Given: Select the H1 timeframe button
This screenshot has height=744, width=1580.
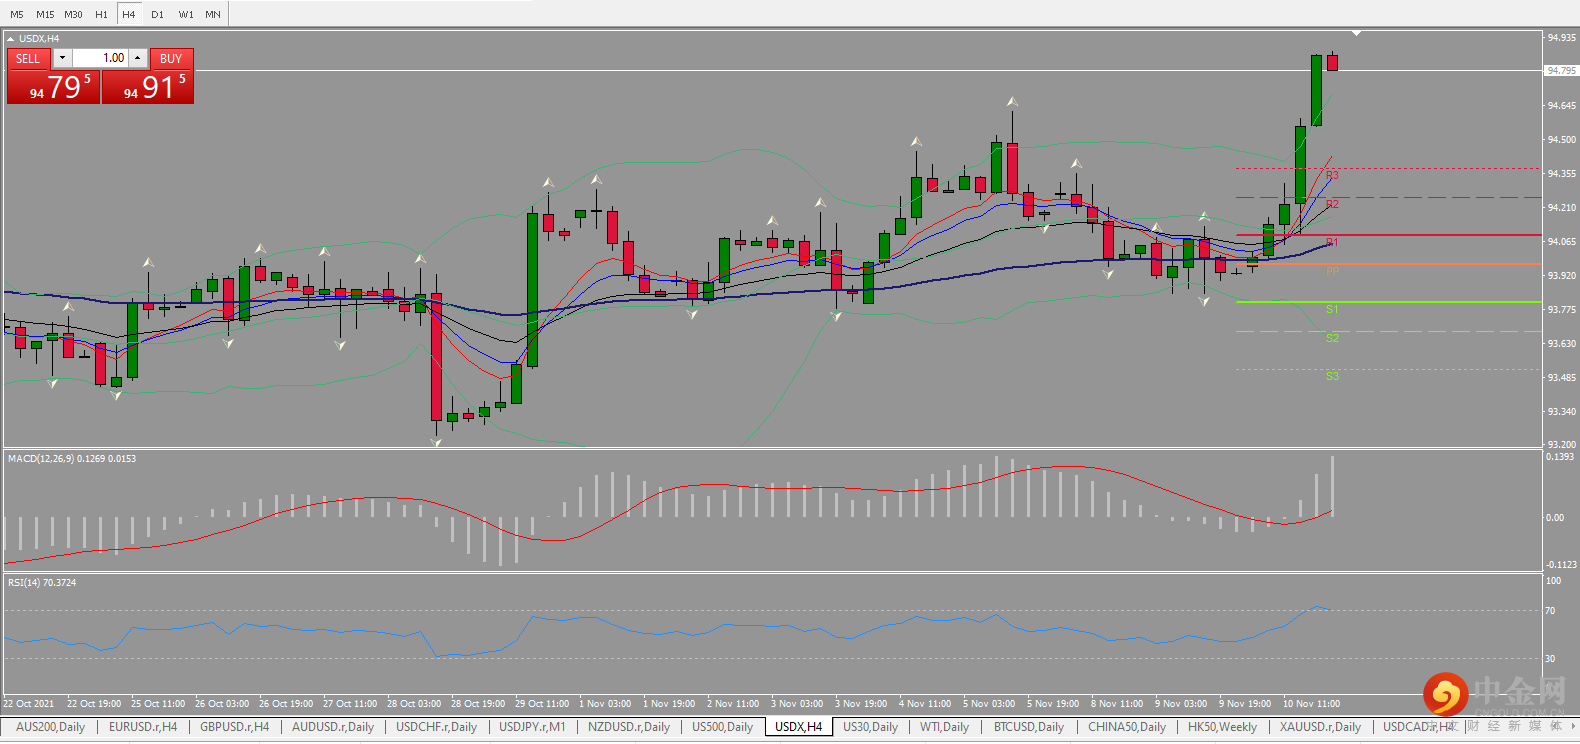Looking at the screenshot, I should (x=102, y=14).
